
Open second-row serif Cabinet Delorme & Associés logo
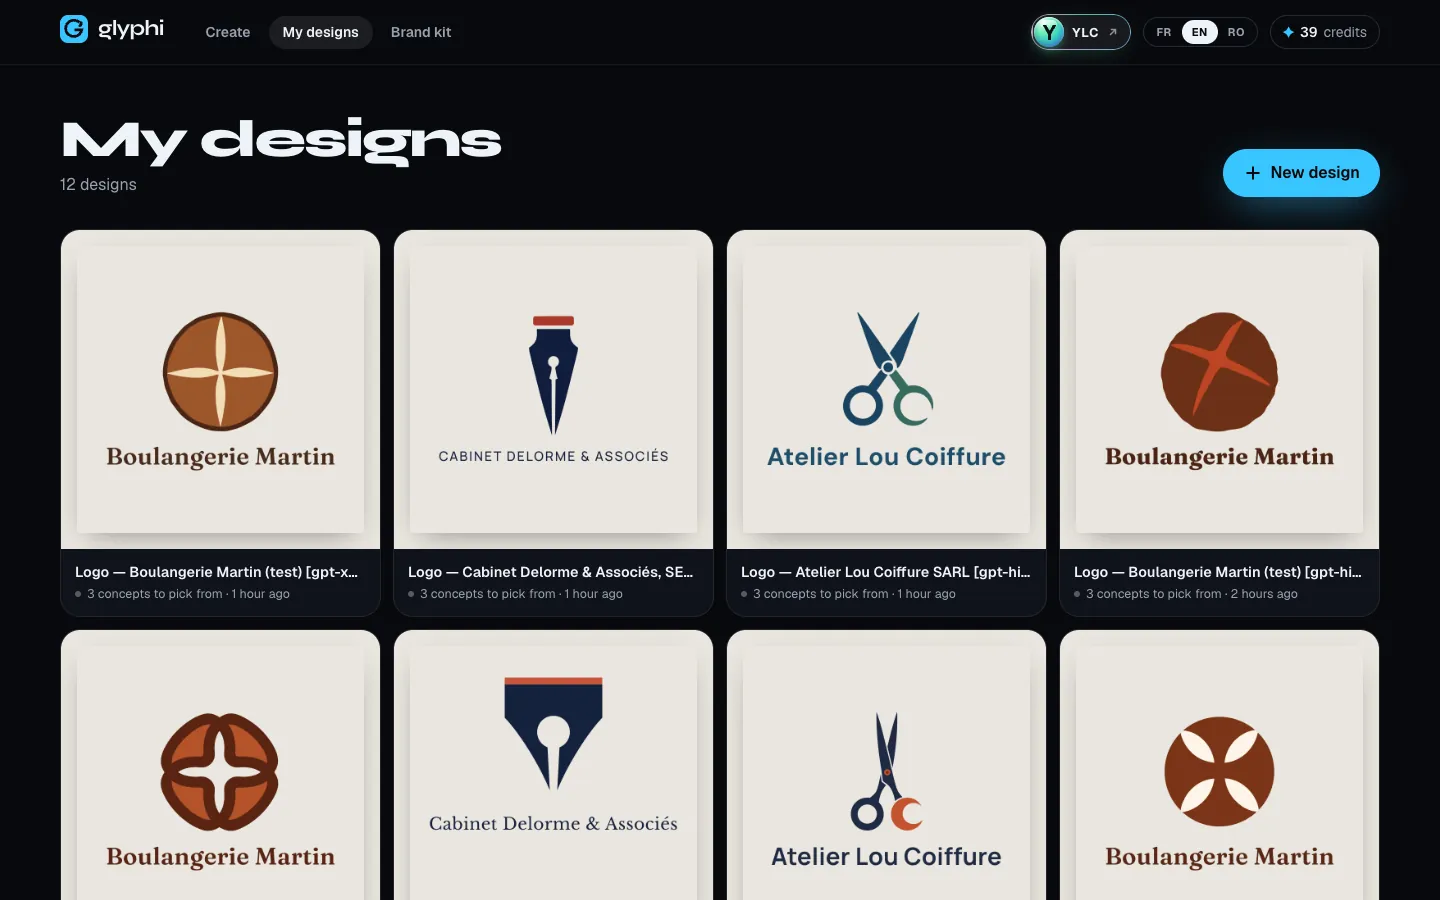(x=553, y=766)
